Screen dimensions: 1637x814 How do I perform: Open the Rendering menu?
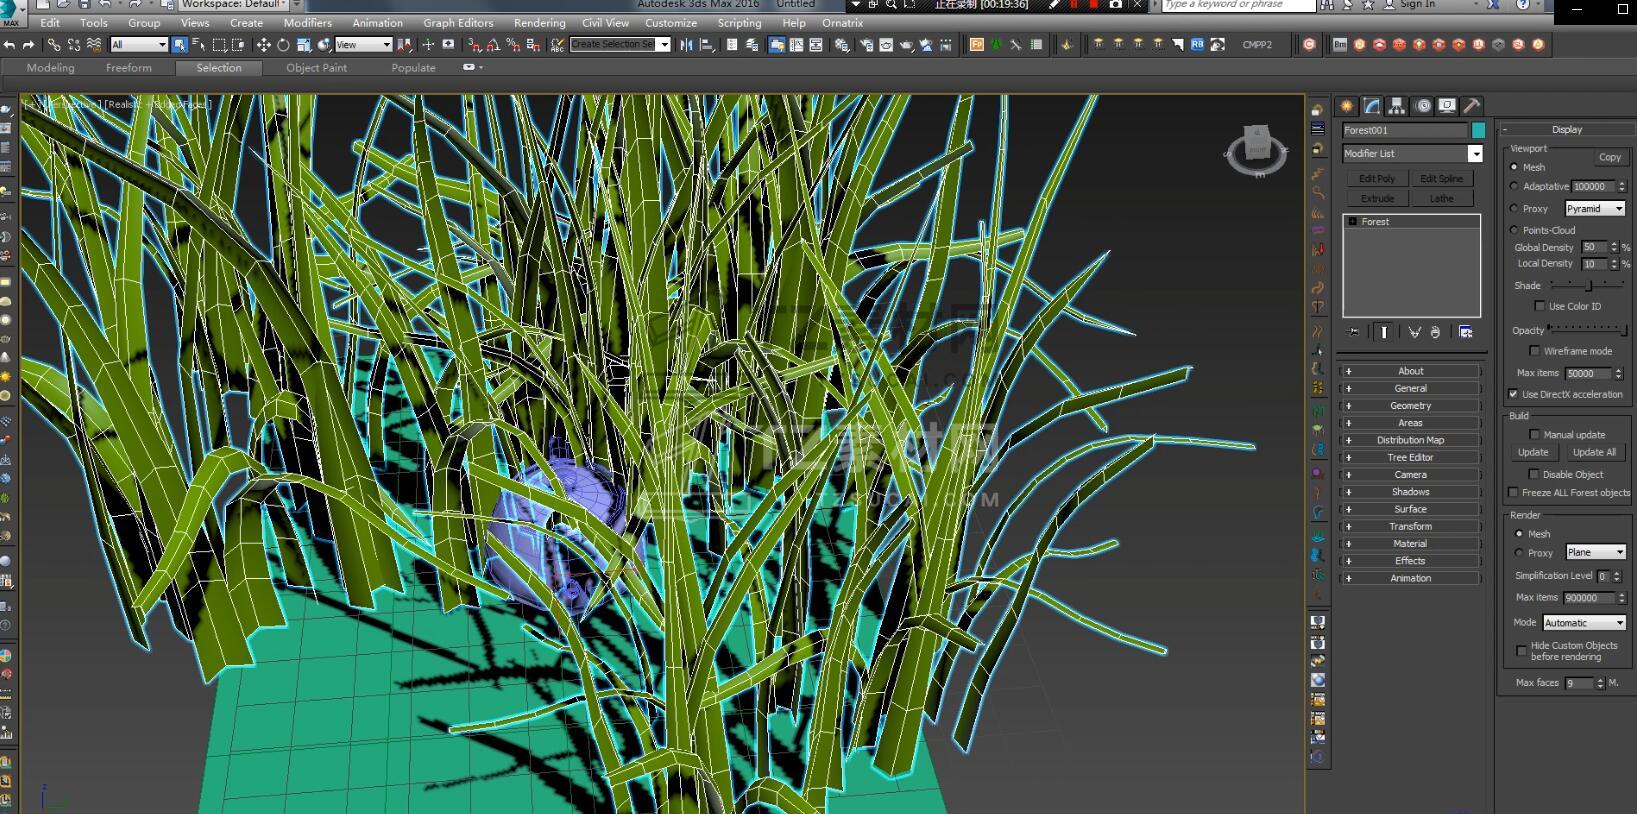pos(539,23)
